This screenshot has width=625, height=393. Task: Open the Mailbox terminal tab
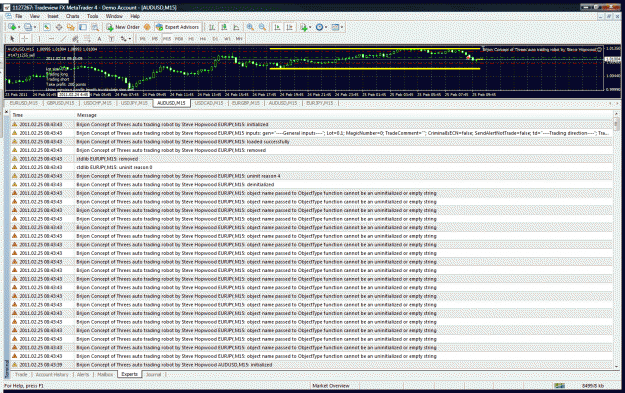(x=105, y=374)
